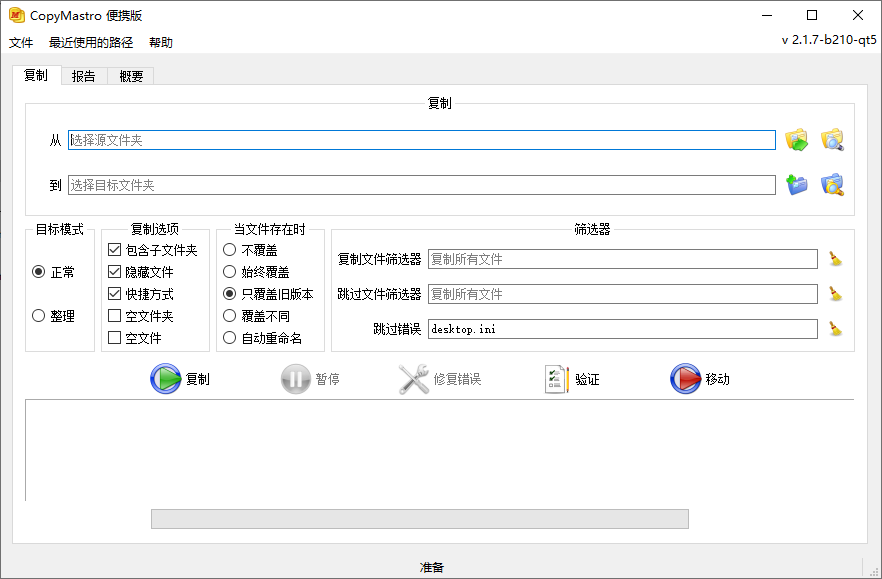This screenshot has height=579, width=882.
Task: Click the red 移动 move button
Action: (x=700, y=379)
